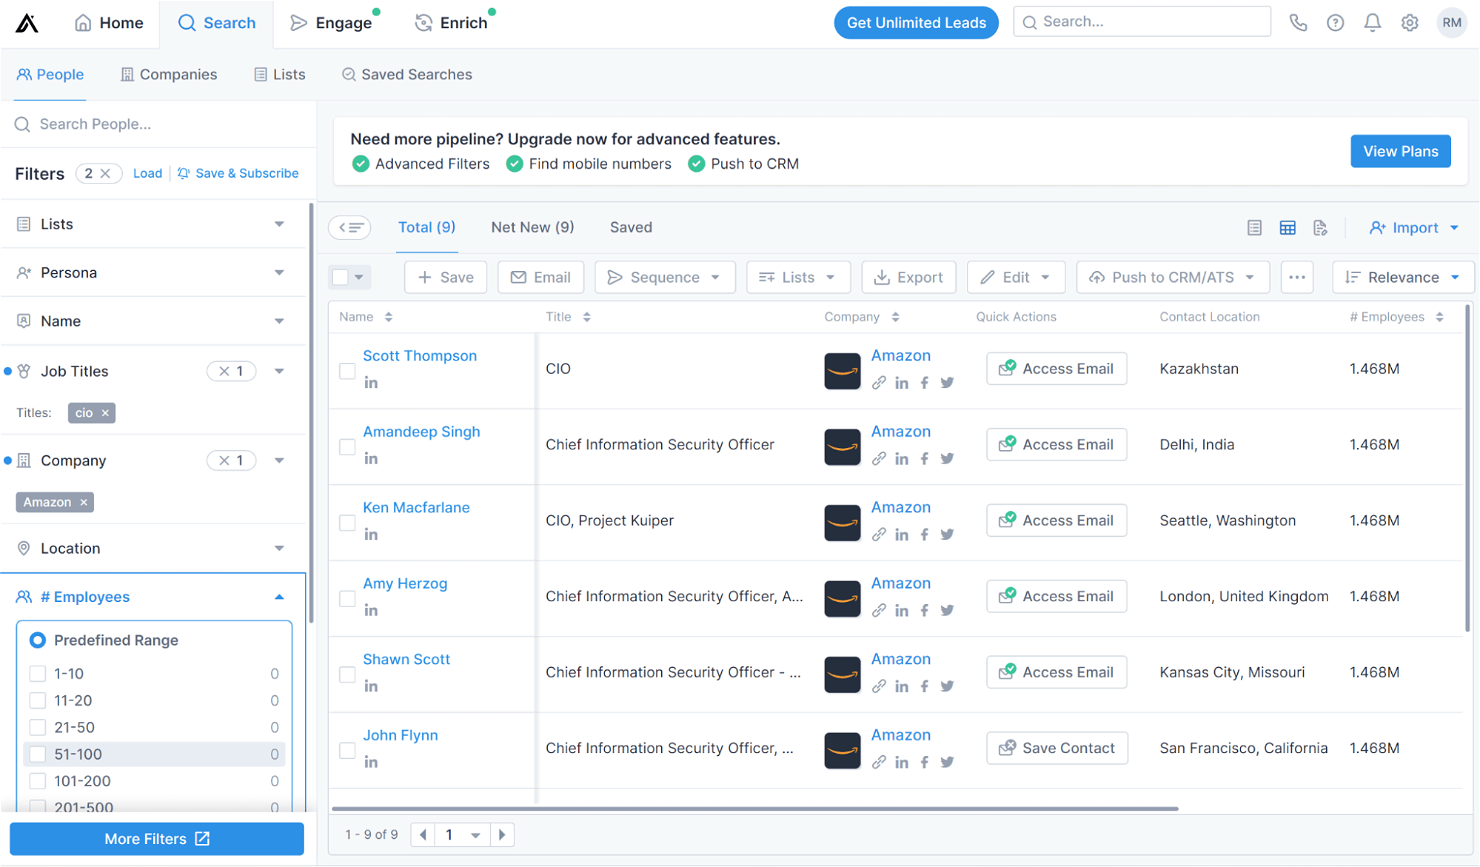This screenshot has height=867, width=1480.
Task: Access email for Scott Thompson
Action: tap(1057, 368)
